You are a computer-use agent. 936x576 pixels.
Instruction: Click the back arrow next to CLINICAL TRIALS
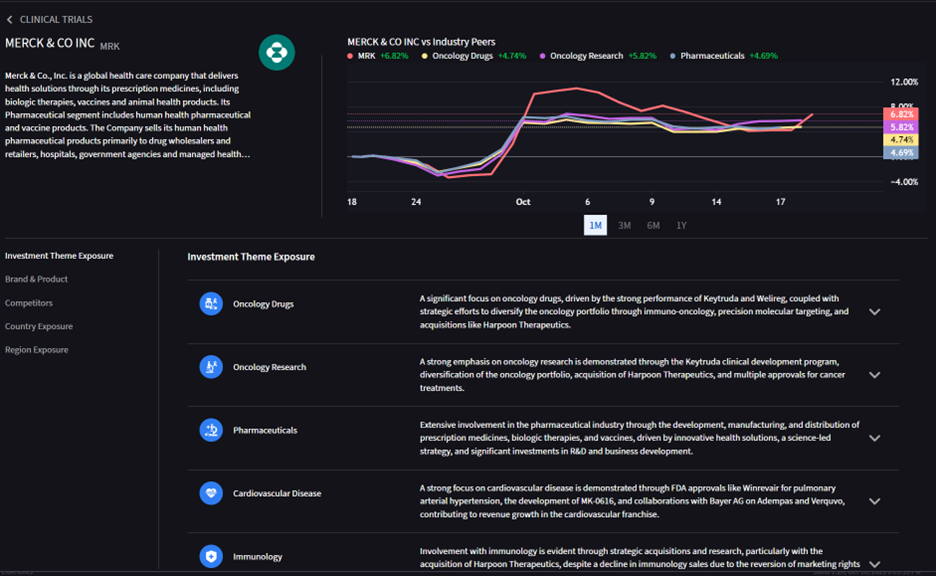pos(11,19)
